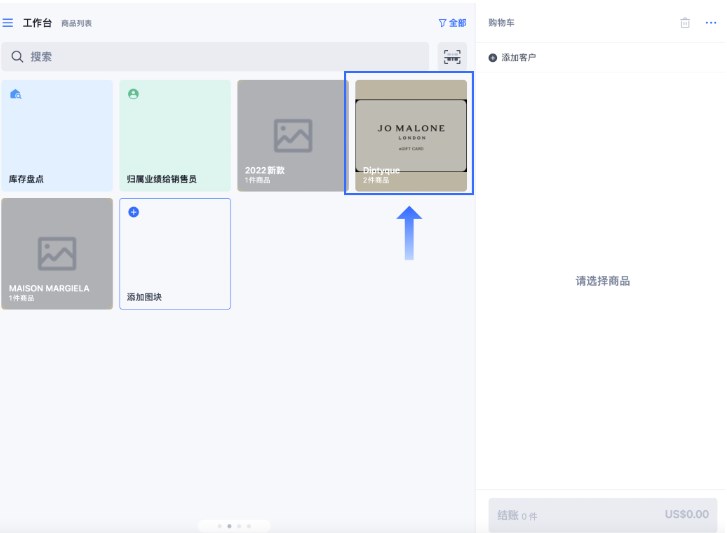
Task: Select the 归属业绩给销售员 tile
Action: coord(175,136)
